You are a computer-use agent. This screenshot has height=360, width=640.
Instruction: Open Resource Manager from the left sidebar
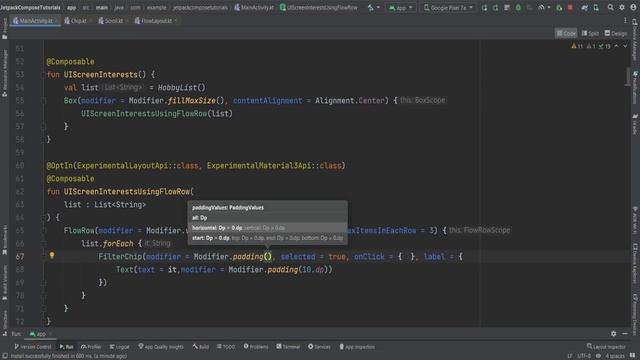(4, 73)
